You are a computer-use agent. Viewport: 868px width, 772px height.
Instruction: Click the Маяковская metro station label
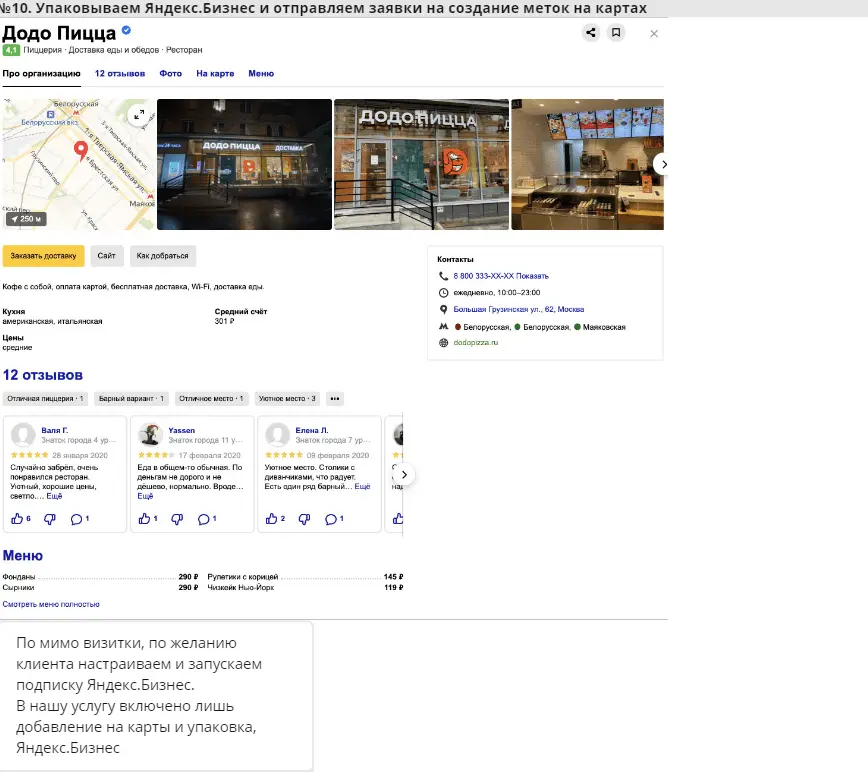click(604, 327)
